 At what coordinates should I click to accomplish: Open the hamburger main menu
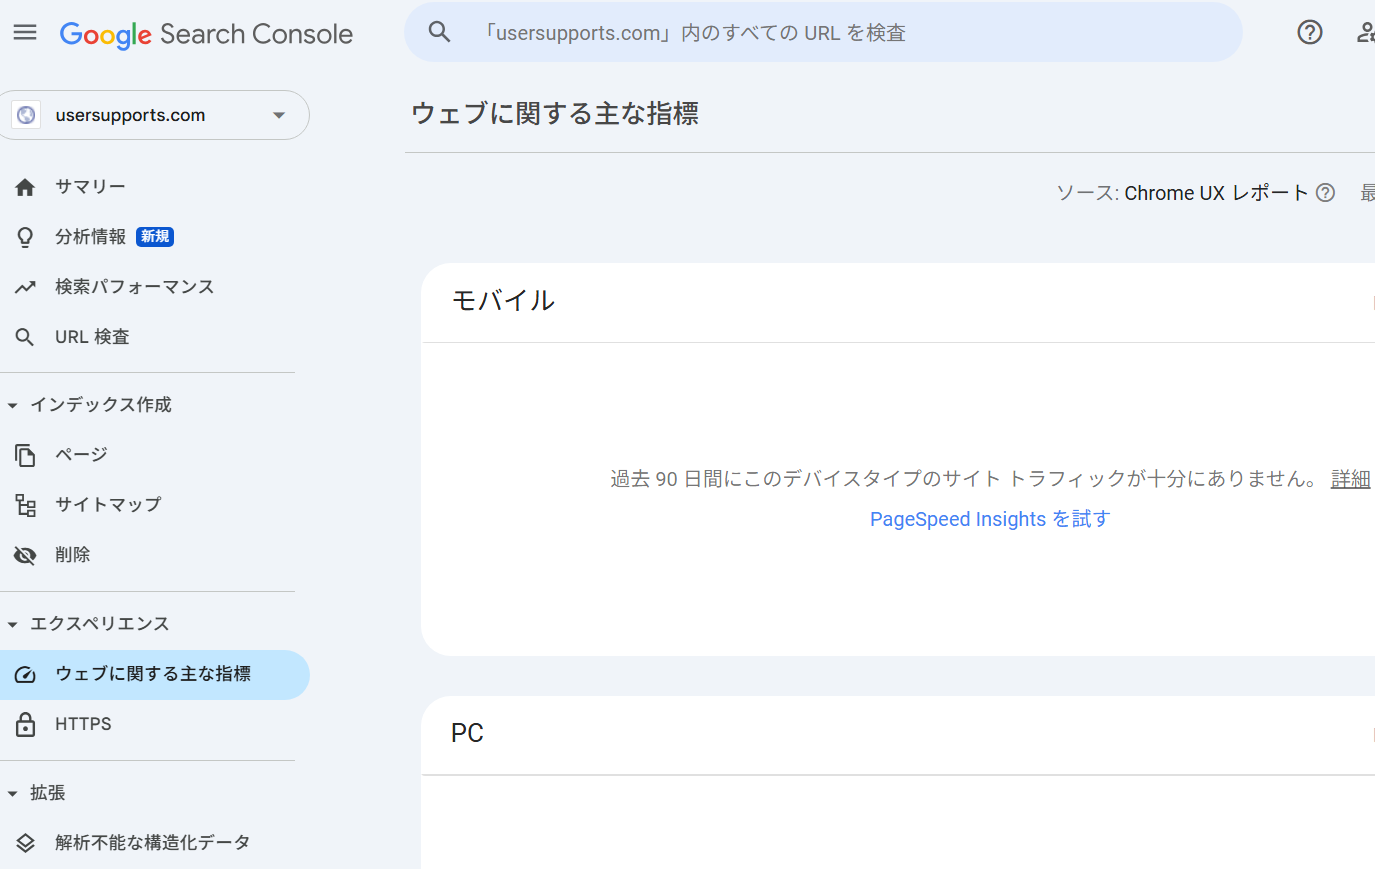tap(25, 33)
